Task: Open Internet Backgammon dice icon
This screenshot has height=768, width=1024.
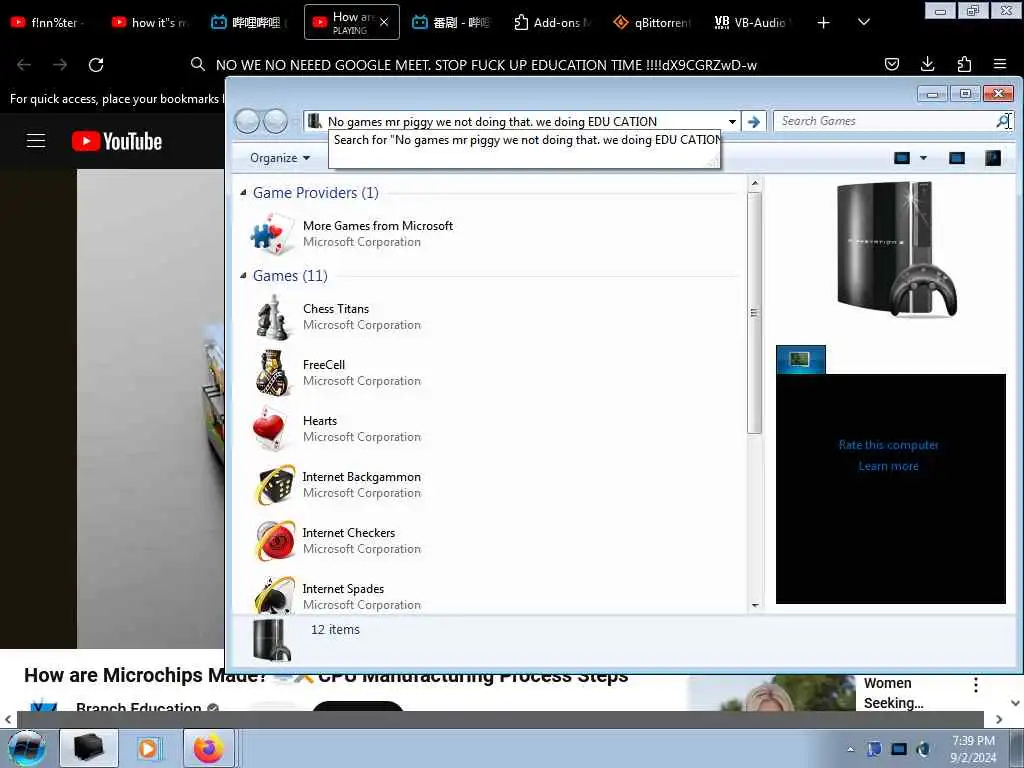Action: pyautogui.click(x=275, y=485)
